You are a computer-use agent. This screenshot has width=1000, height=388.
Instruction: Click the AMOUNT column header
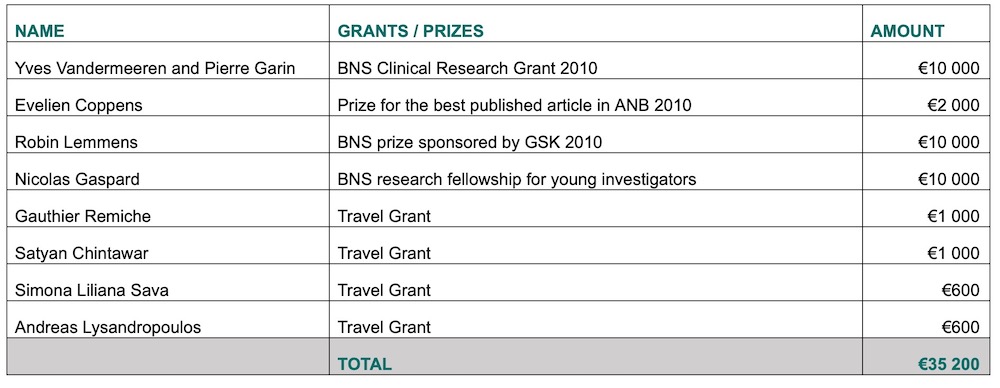908,31
